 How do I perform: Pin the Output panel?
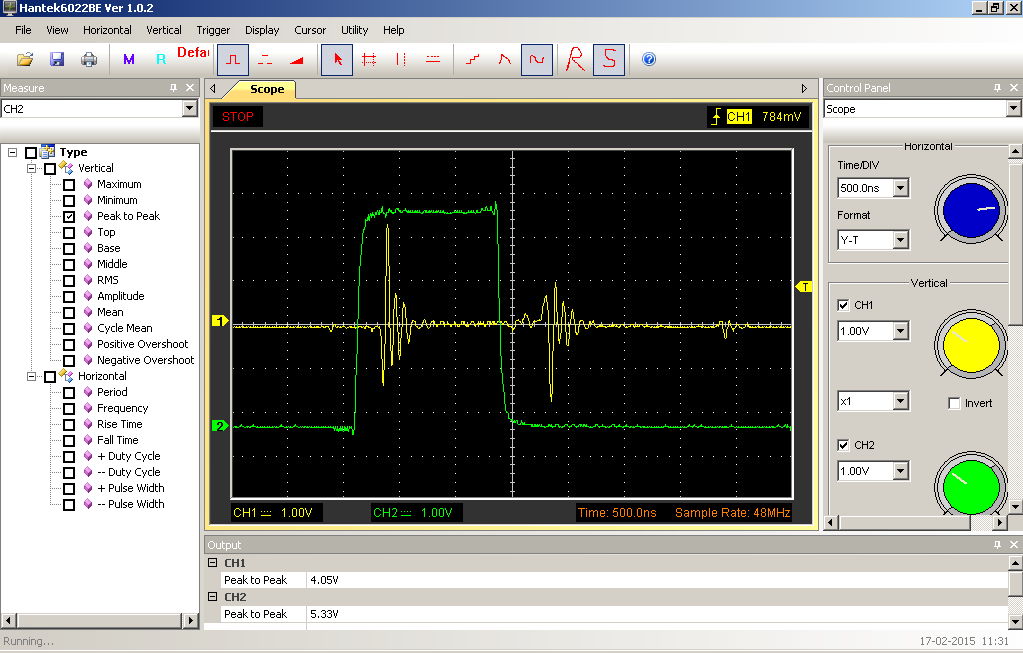[998, 544]
